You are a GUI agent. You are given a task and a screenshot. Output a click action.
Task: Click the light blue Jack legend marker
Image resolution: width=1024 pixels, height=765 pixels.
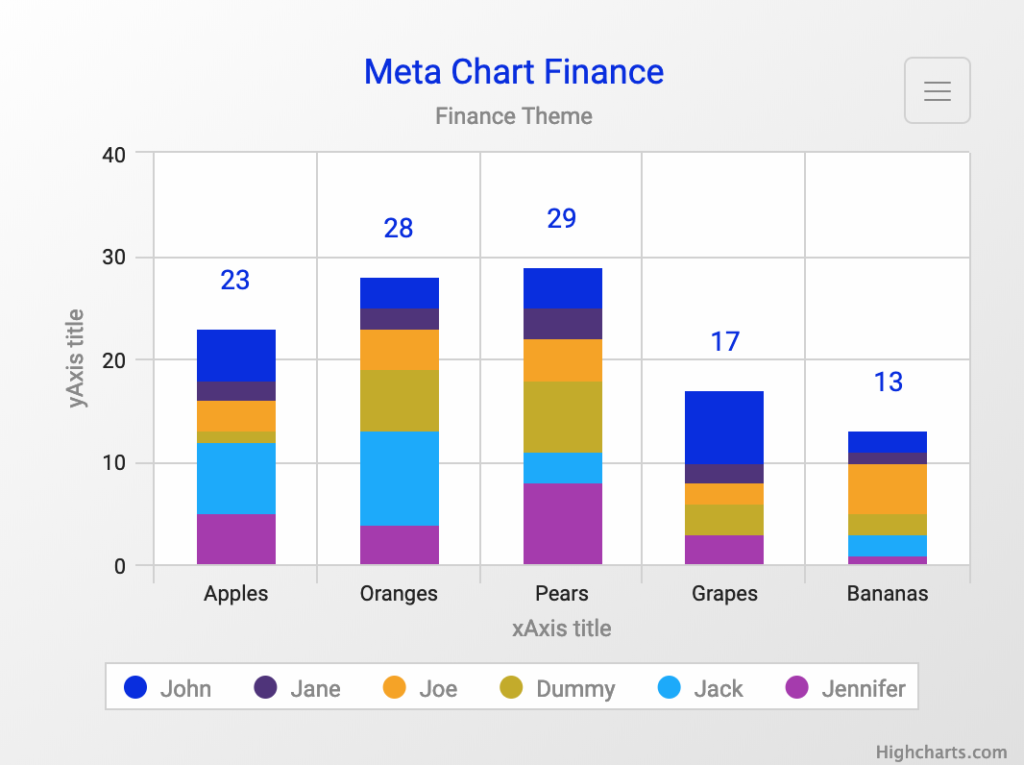[669, 688]
